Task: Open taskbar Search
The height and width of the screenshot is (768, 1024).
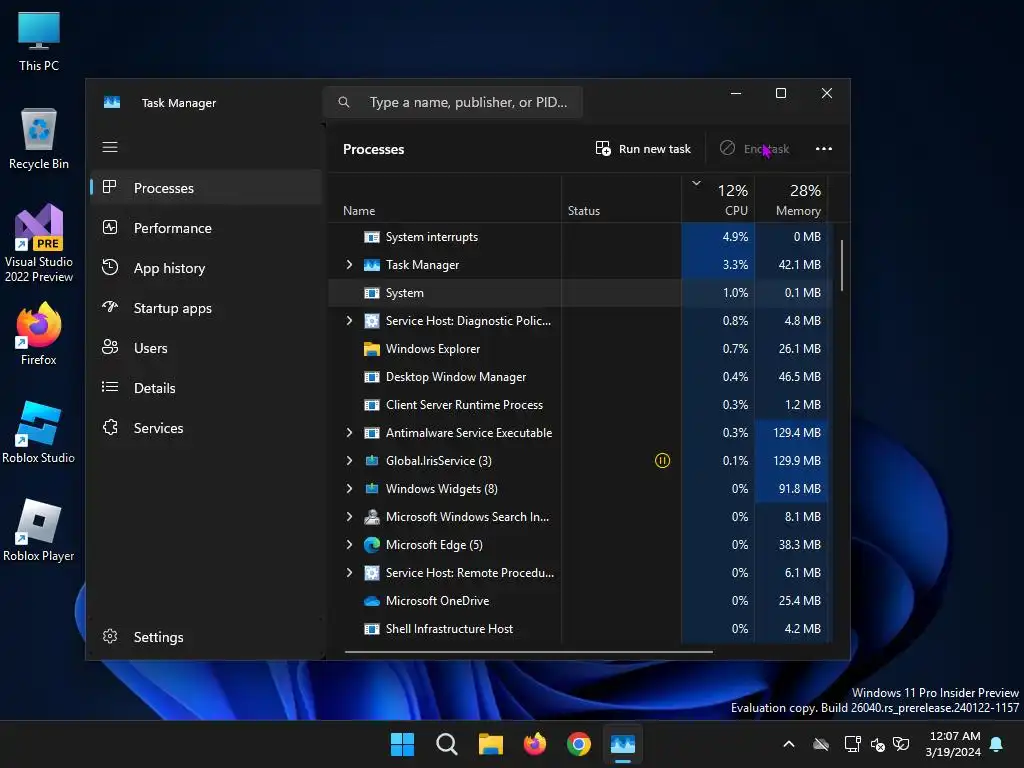Action: [x=447, y=744]
